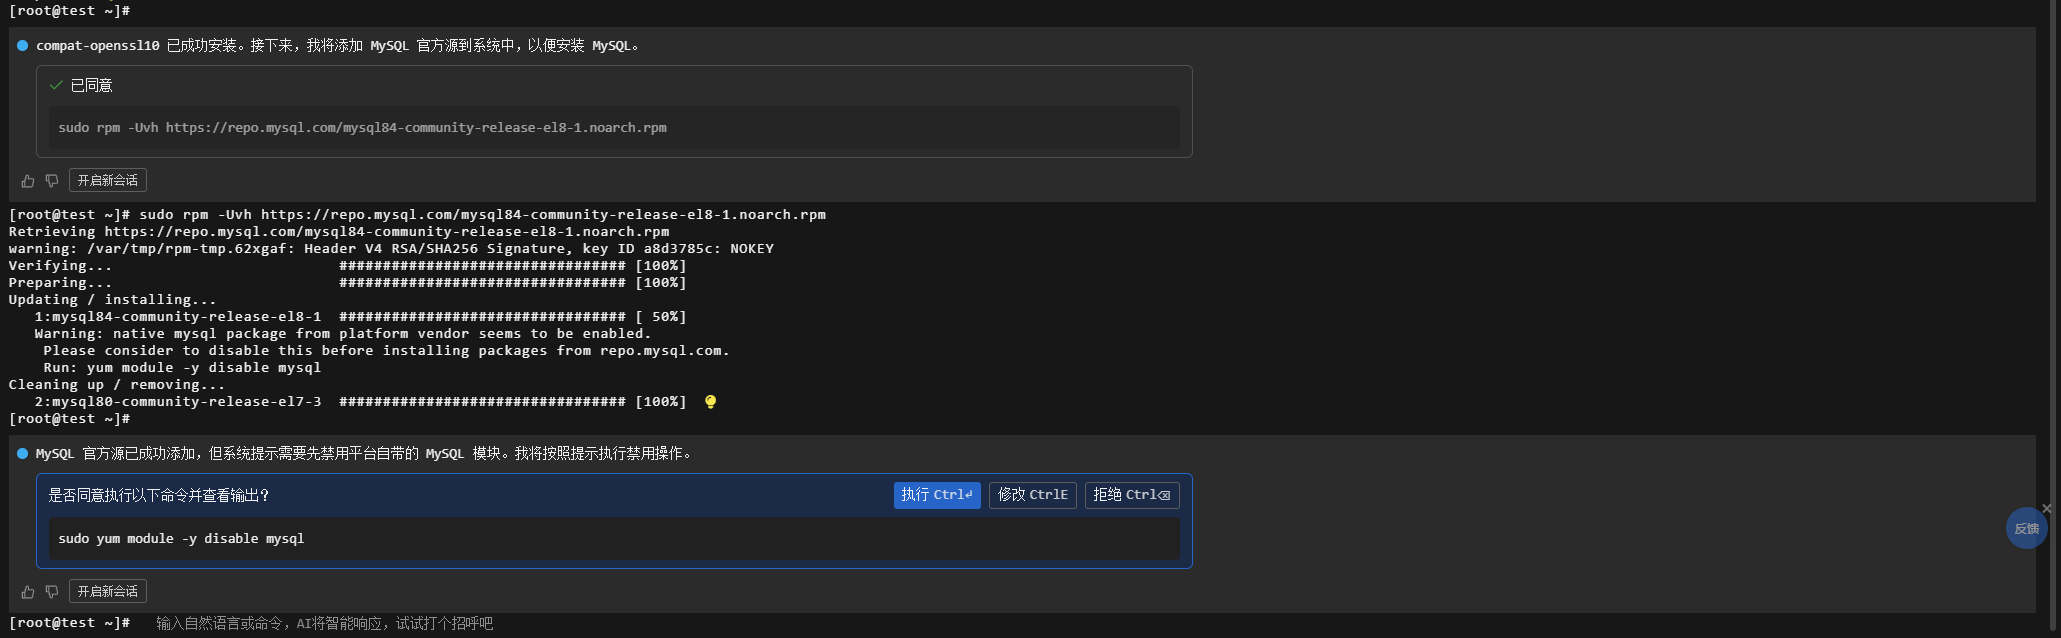Click the mysql80-community-release-el7-3 output line

click(x=360, y=402)
